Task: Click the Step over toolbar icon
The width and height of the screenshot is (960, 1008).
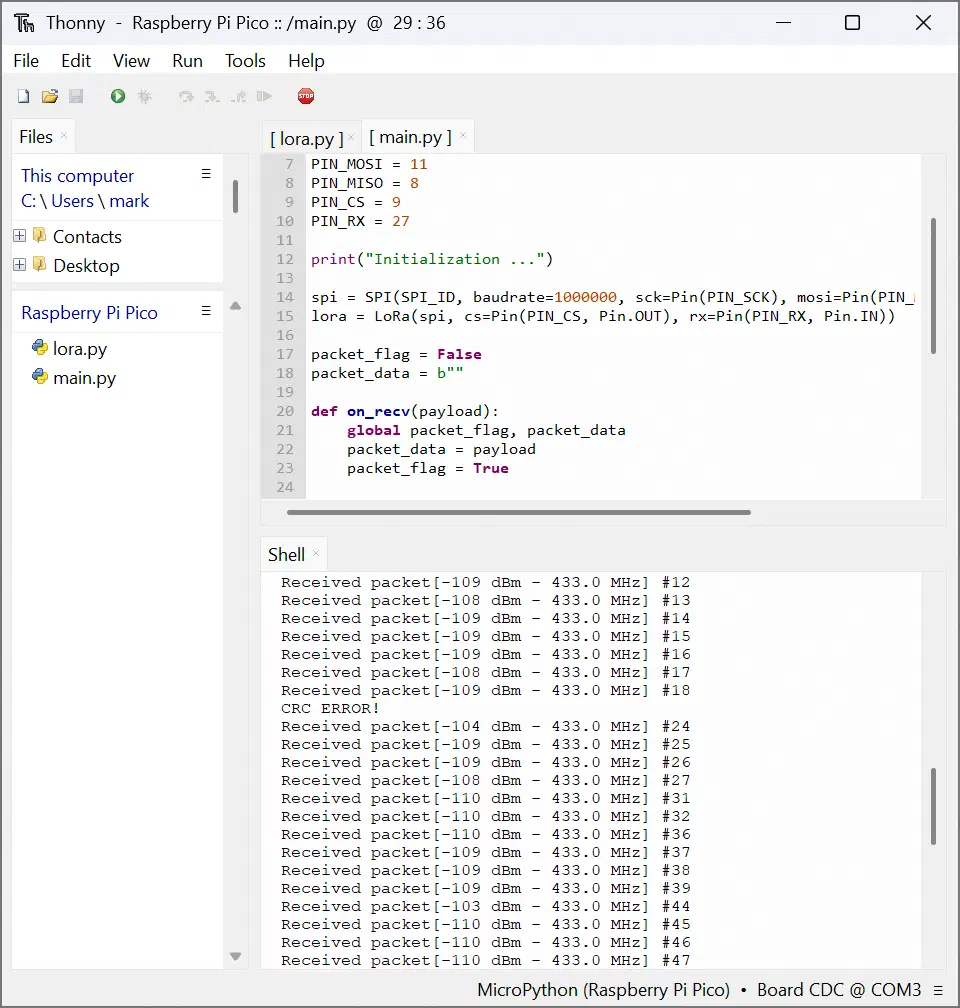Action: pos(186,96)
